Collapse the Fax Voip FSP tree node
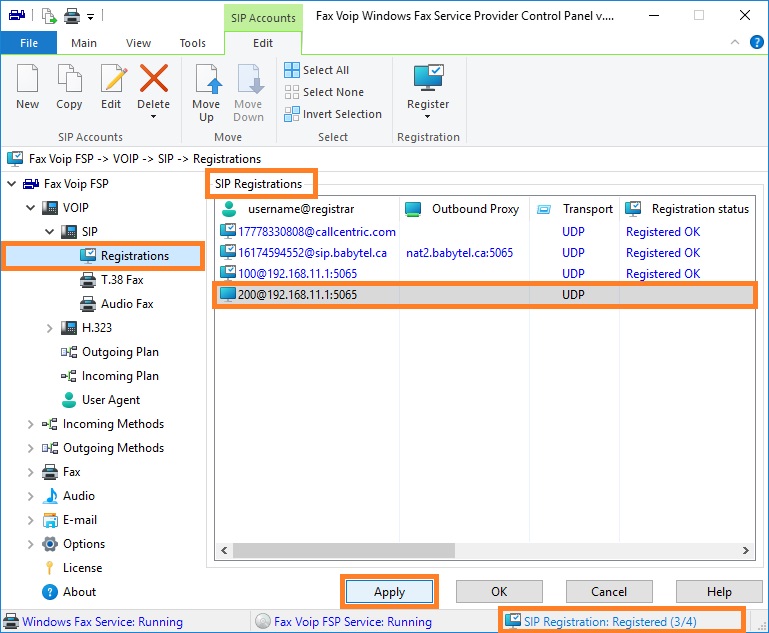The width and height of the screenshot is (769, 633). (x=12, y=184)
